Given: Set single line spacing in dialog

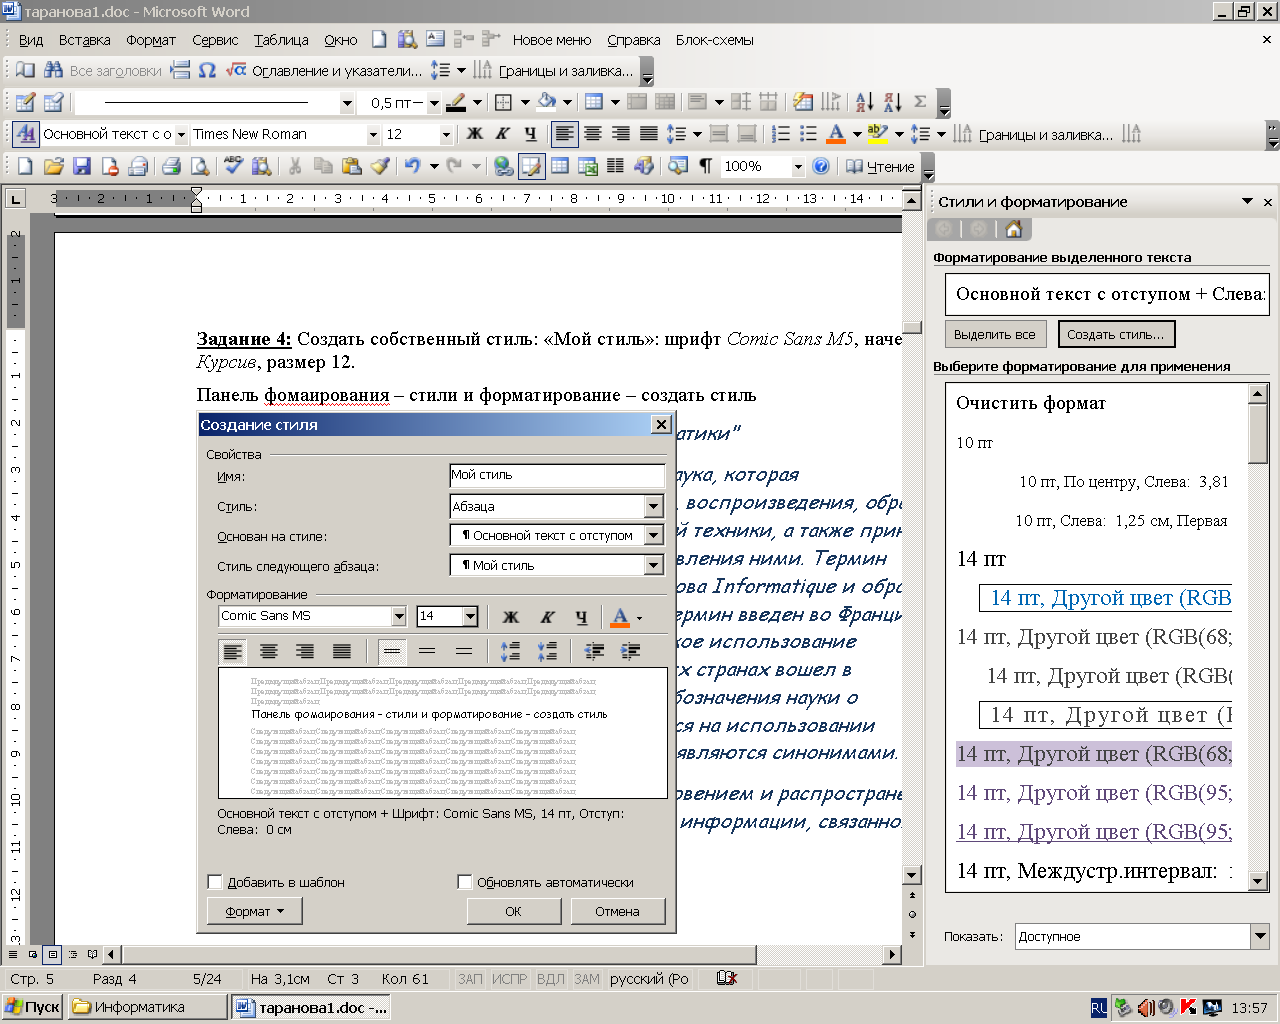Looking at the screenshot, I should point(391,652).
